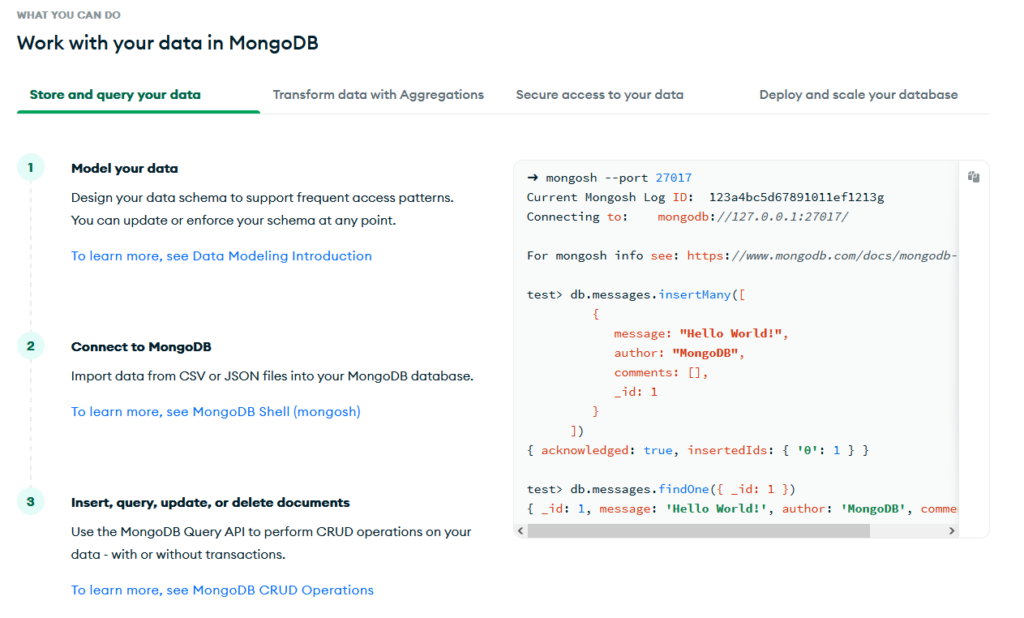Click the step 3 circle indicator
Viewport: 1024px width, 618px height.
(x=30, y=502)
